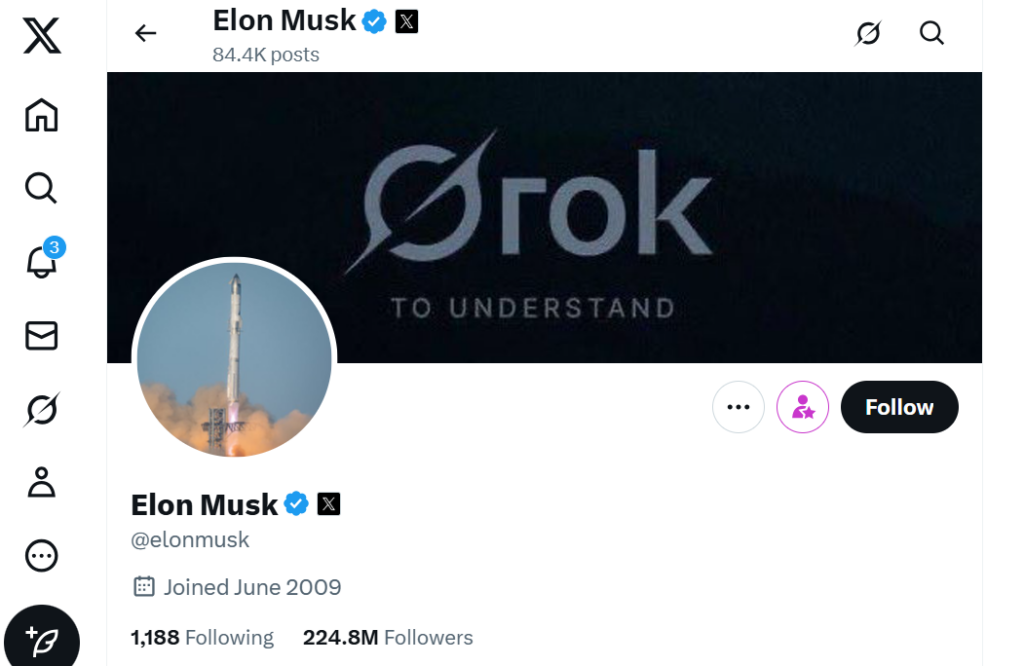Follow Elon Musk
This screenshot has height=666, width=1024.
click(x=899, y=407)
